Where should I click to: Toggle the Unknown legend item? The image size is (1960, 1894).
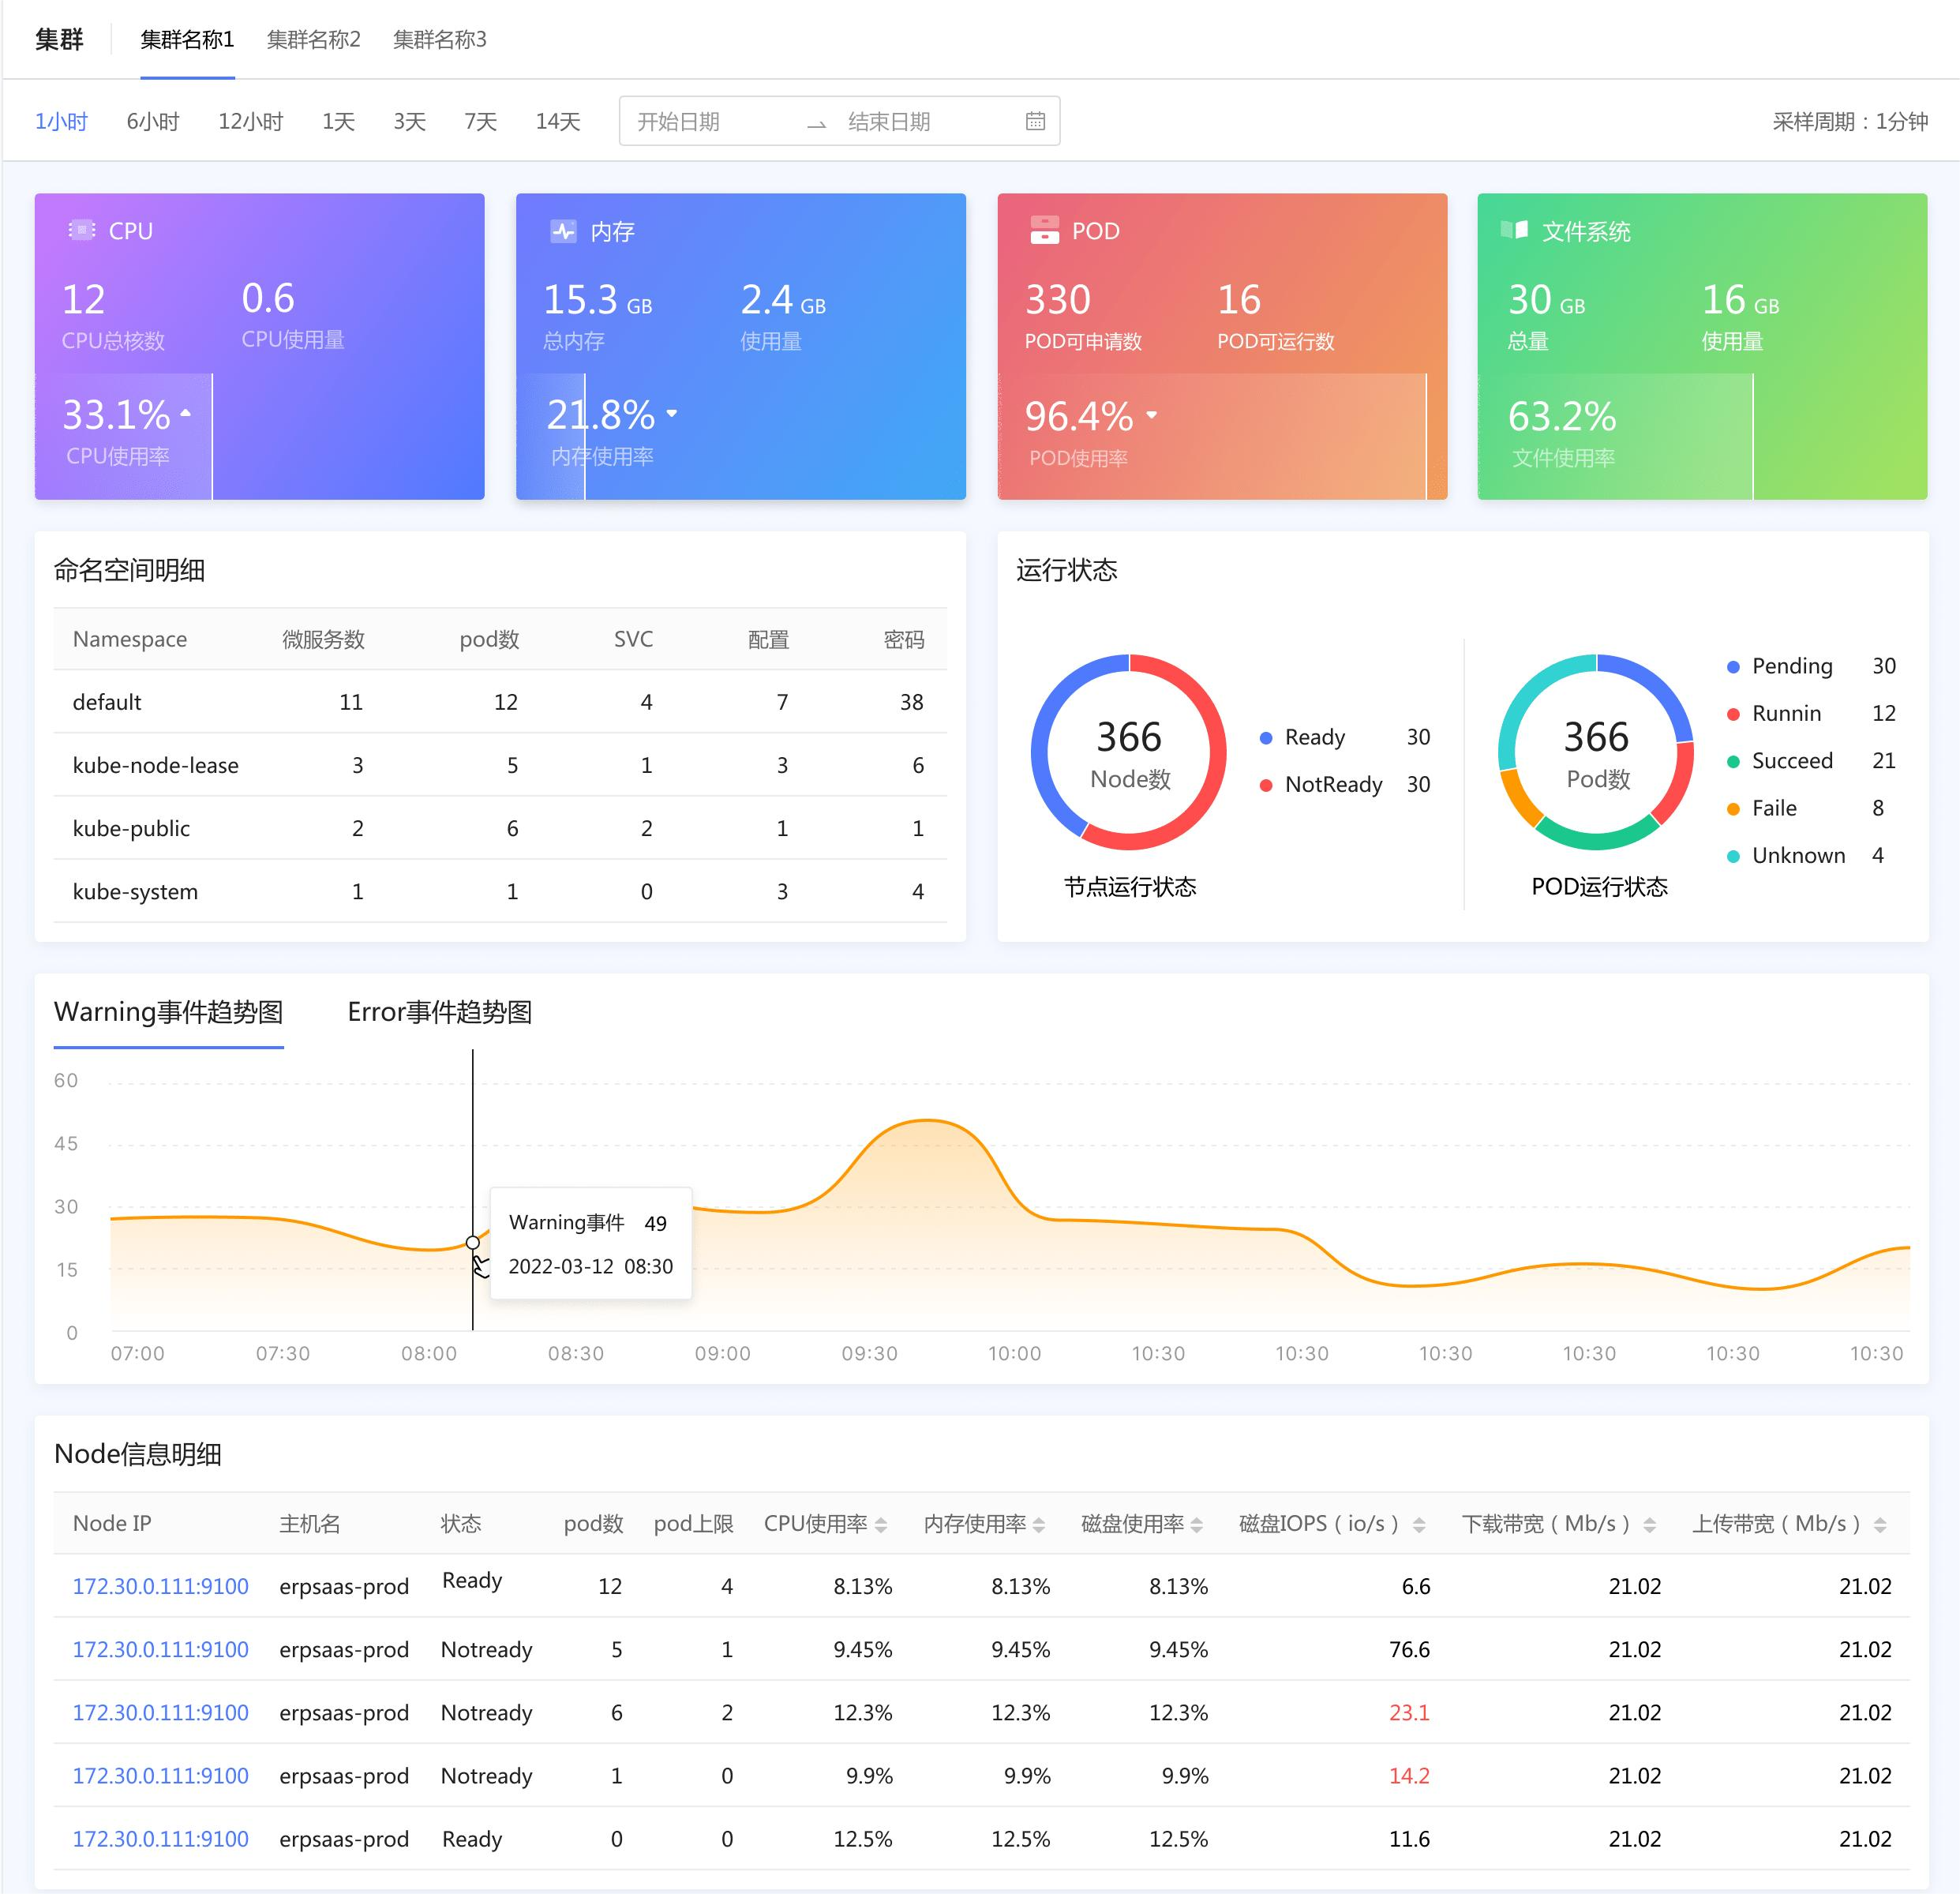point(1805,855)
